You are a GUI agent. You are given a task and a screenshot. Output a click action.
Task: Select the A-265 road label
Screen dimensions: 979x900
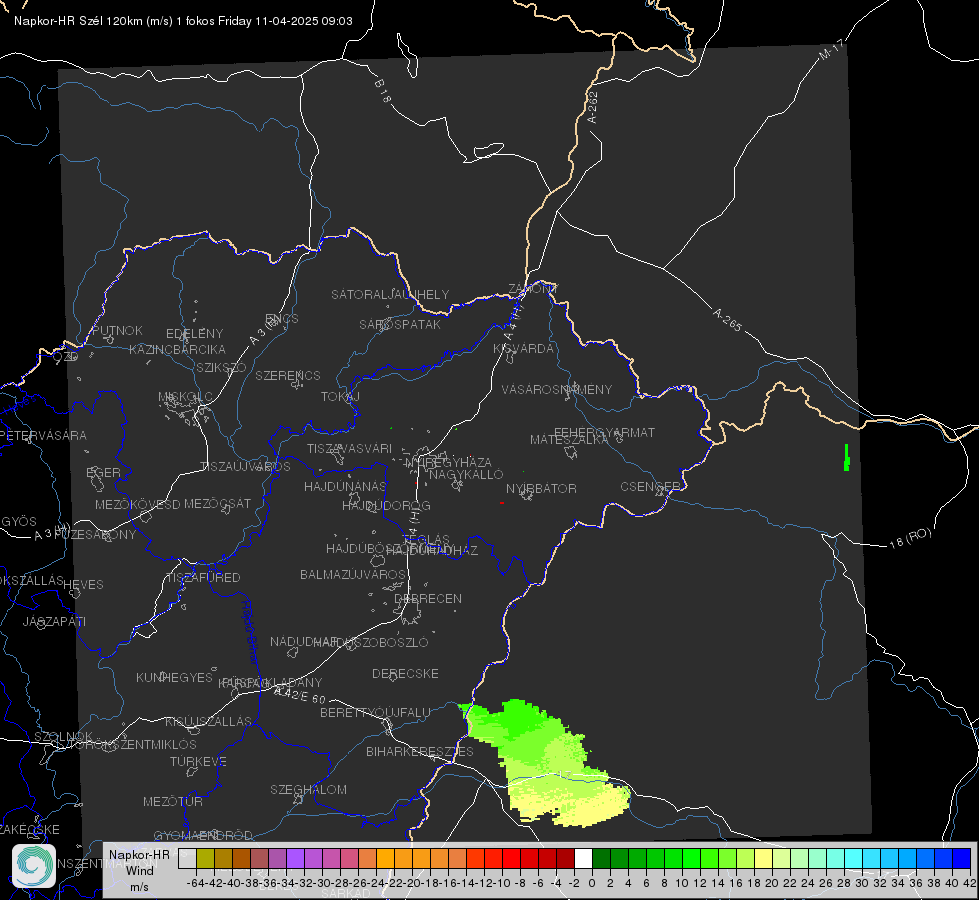point(727,320)
